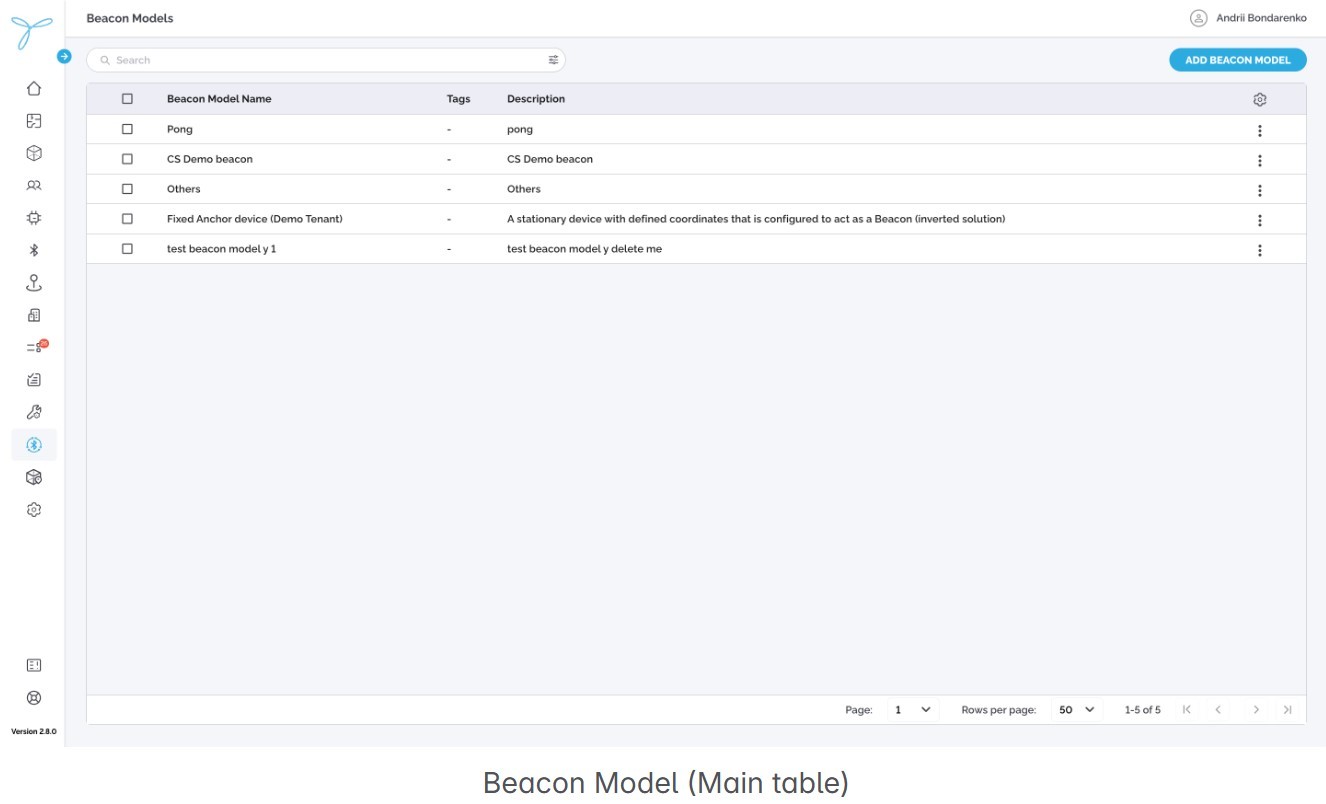Image resolution: width=1326 pixels, height=804 pixels.
Task: Toggle the select-all header checkbox
Action: [x=127, y=99]
